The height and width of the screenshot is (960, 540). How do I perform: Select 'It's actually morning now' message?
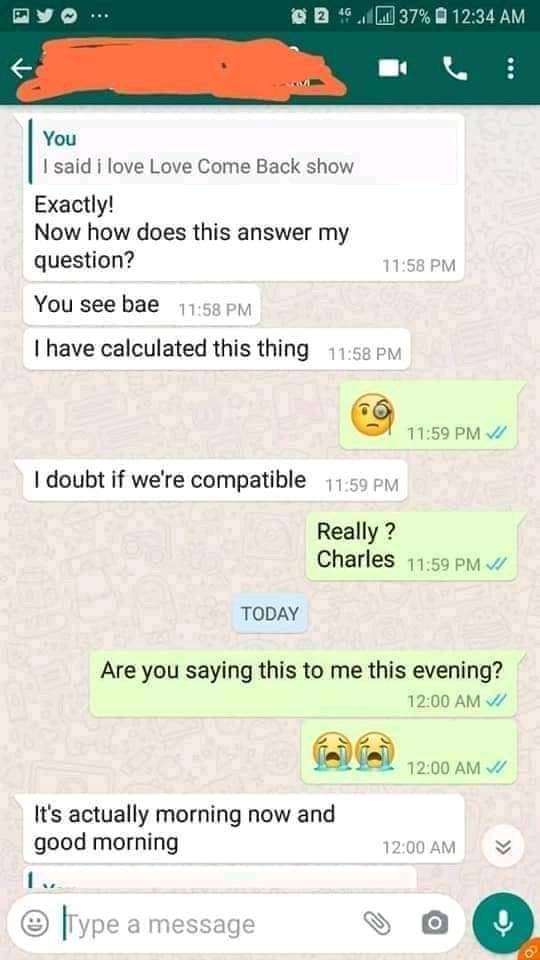243,828
